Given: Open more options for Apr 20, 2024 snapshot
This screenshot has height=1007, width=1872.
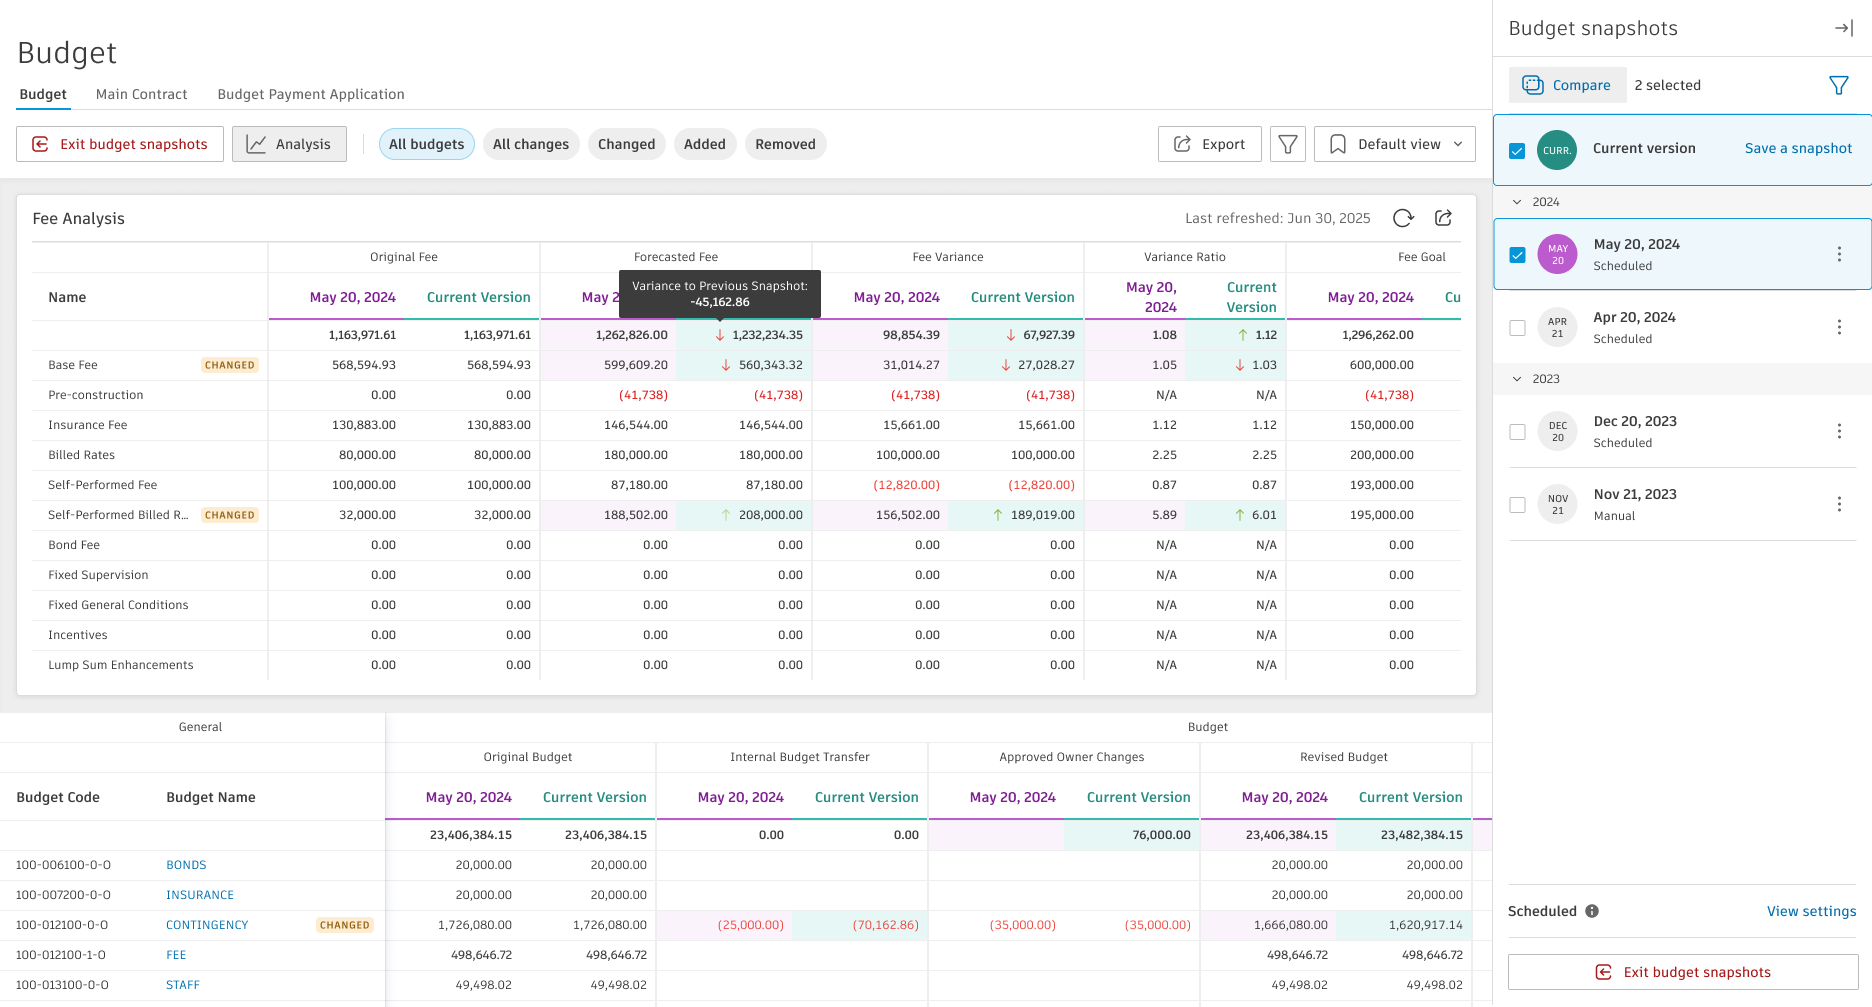Looking at the screenshot, I should pyautogui.click(x=1839, y=327).
